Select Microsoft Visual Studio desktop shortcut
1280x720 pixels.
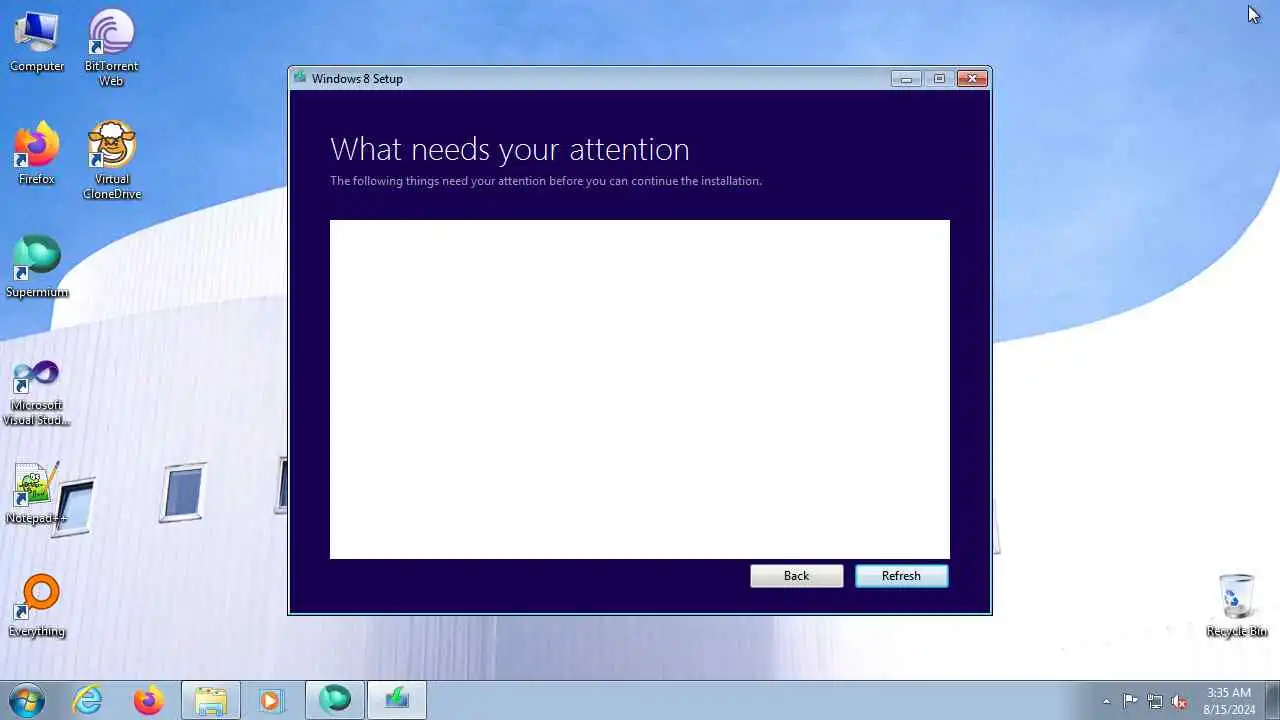pos(37,393)
